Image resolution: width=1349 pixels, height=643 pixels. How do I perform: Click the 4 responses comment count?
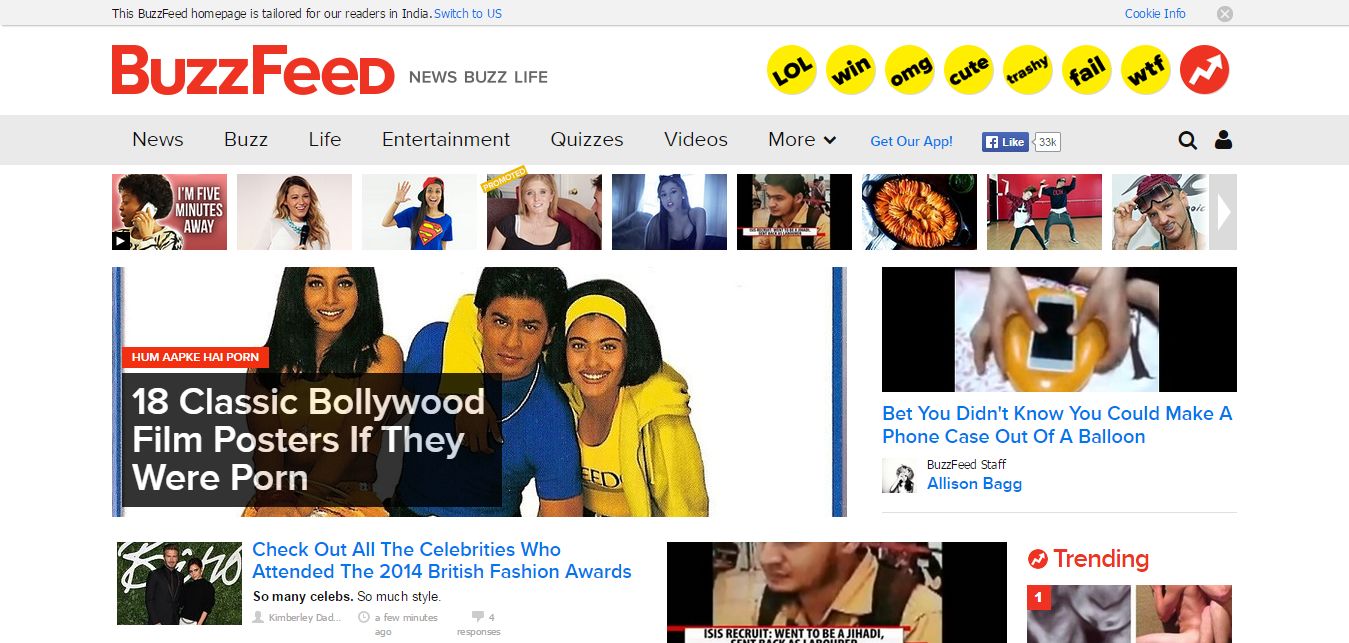pyautogui.click(x=478, y=624)
